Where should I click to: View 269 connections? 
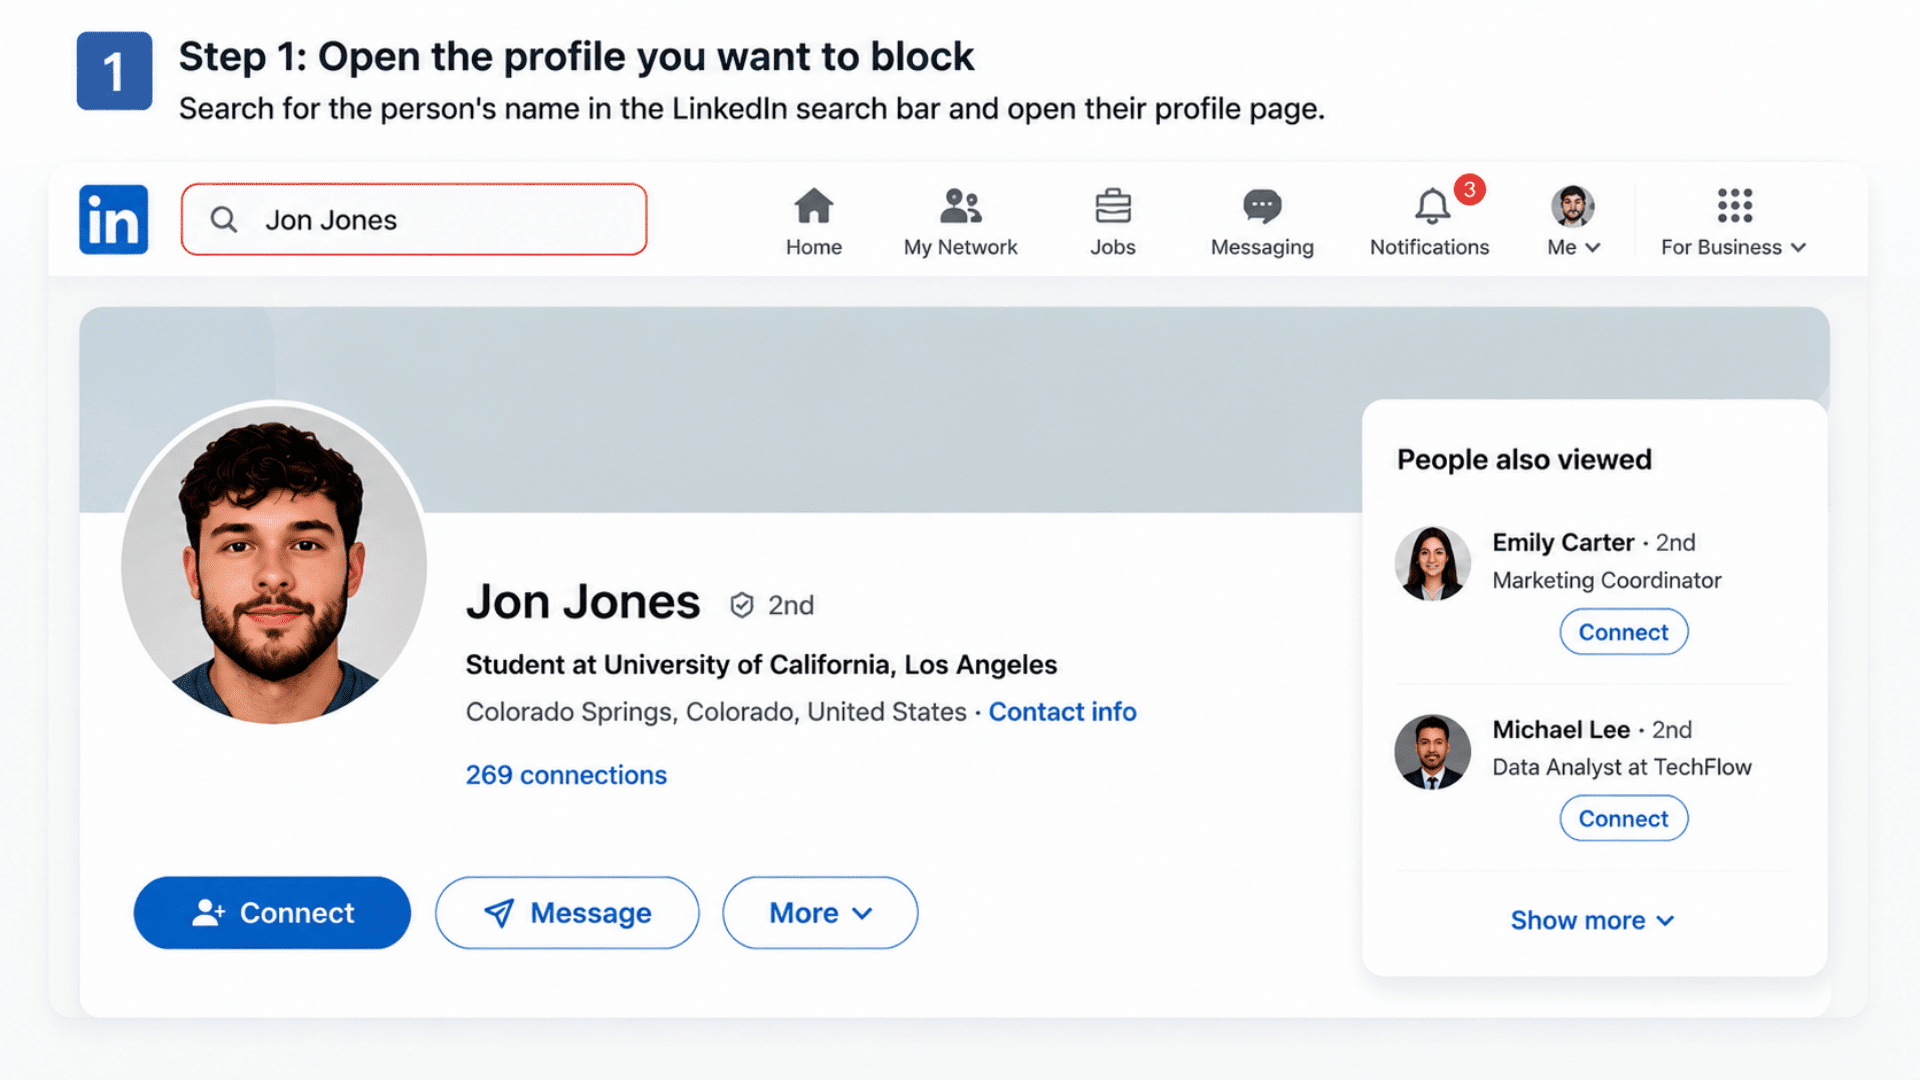(x=566, y=775)
